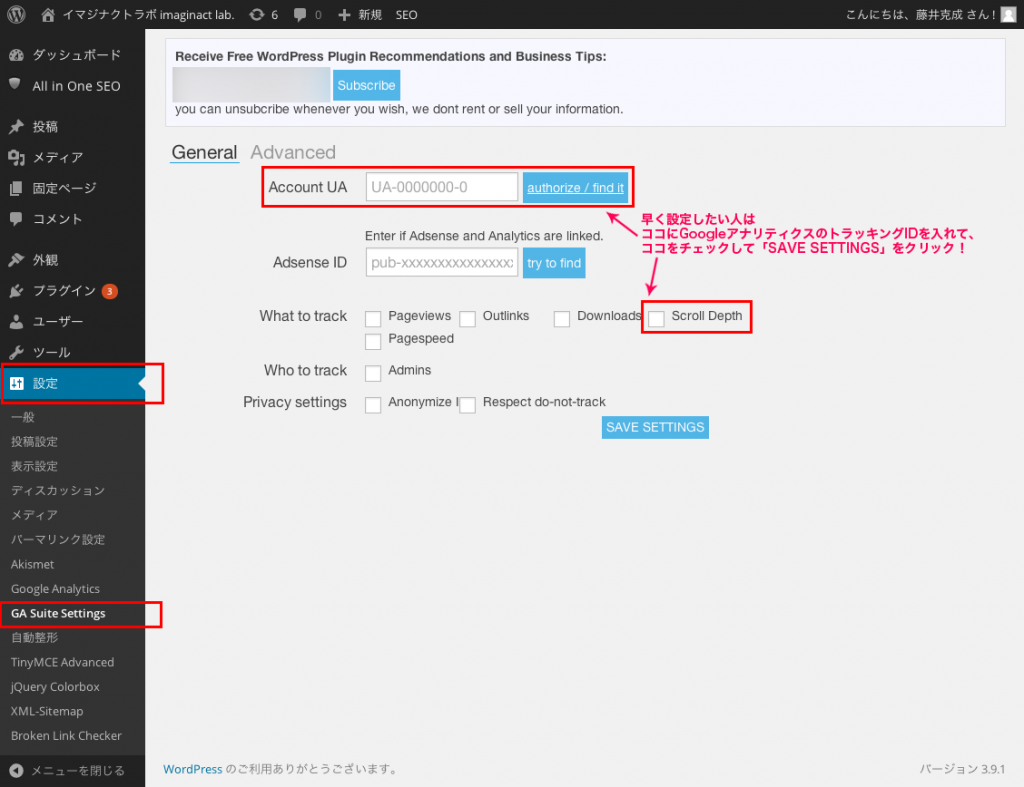Click try to find button
The width and height of the screenshot is (1024, 787).
pyautogui.click(x=554, y=263)
